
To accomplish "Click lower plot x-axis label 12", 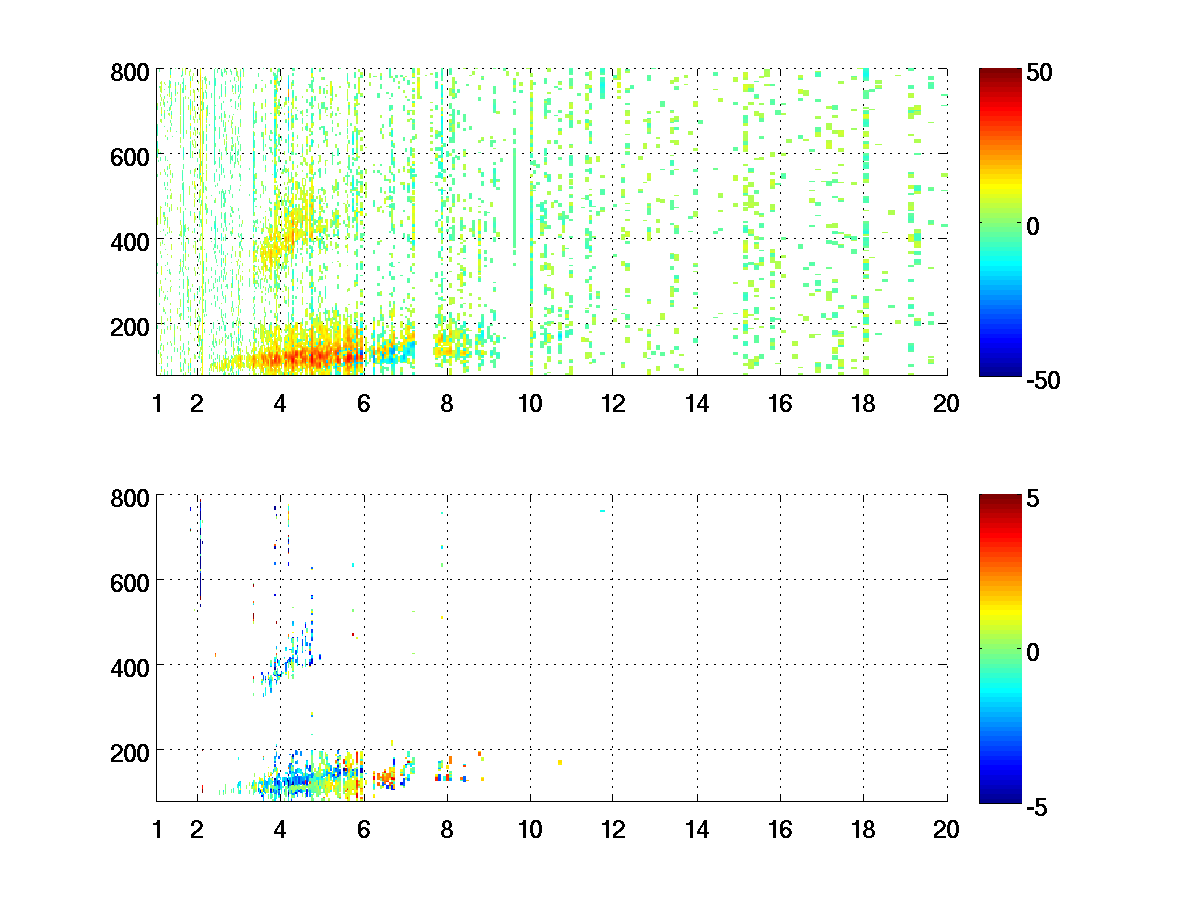I will click(x=613, y=829).
